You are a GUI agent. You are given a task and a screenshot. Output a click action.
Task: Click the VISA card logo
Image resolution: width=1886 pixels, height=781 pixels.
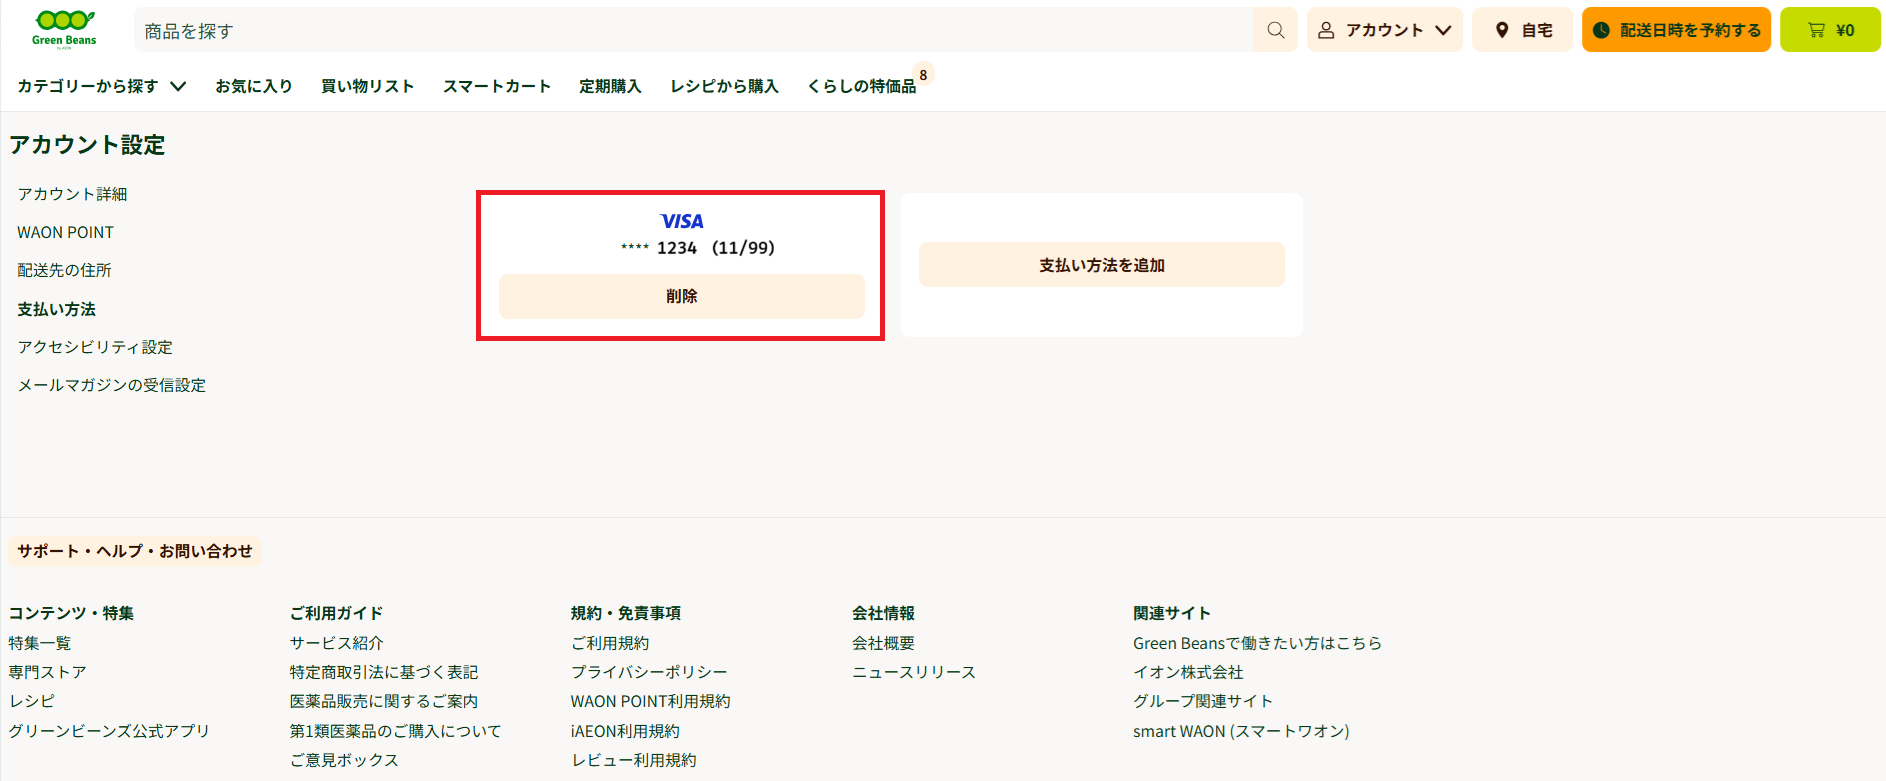tap(682, 221)
